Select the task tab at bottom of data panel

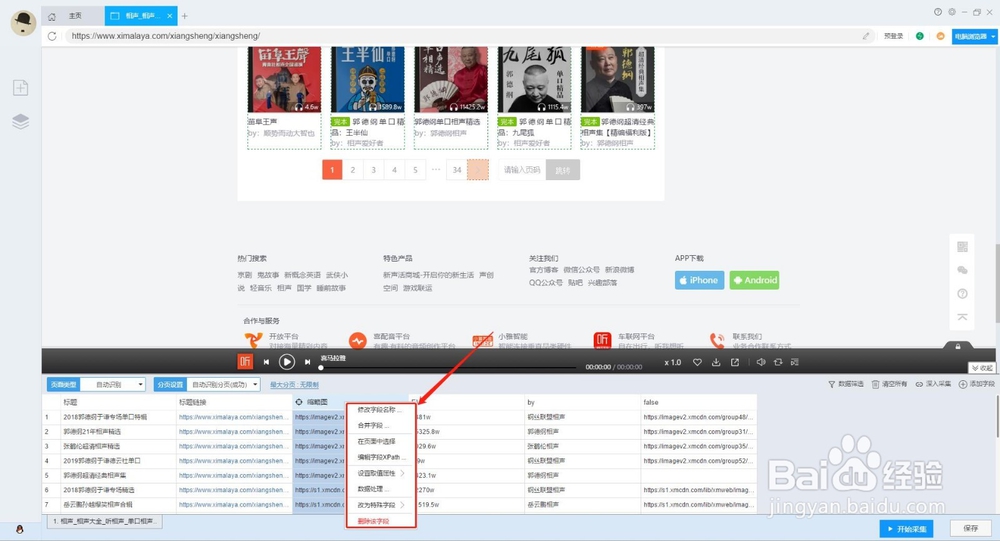104,521
